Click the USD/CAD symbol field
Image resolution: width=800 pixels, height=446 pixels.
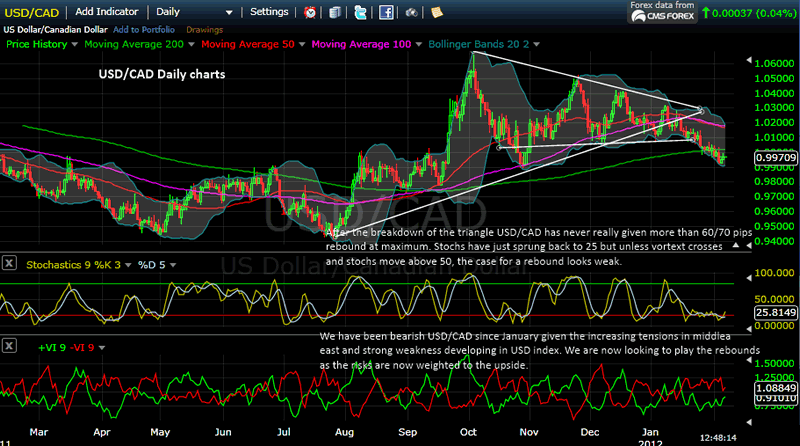[x=32, y=12]
